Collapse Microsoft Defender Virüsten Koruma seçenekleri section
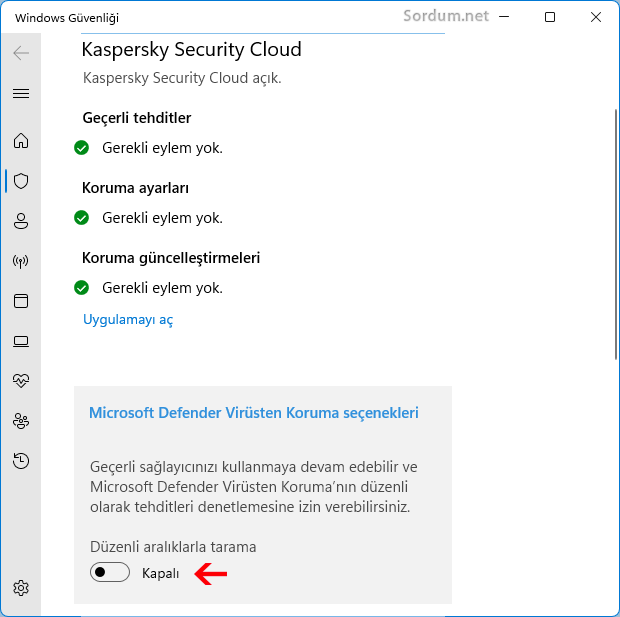The image size is (620, 617). click(x=254, y=412)
